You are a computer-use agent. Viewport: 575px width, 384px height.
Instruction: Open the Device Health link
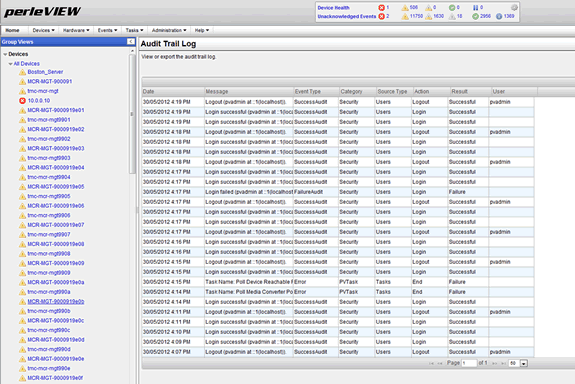coord(333,8)
